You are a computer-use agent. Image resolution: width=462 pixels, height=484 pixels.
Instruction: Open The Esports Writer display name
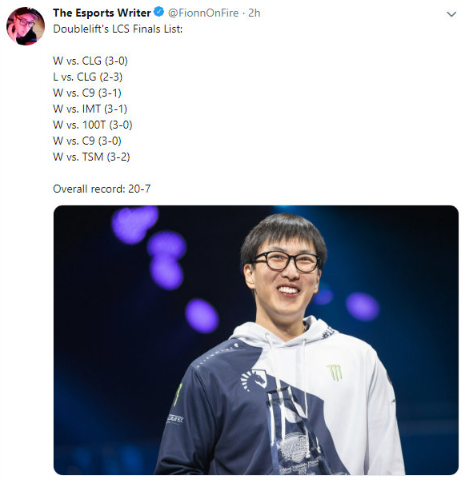pyautogui.click(x=102, y=13)
